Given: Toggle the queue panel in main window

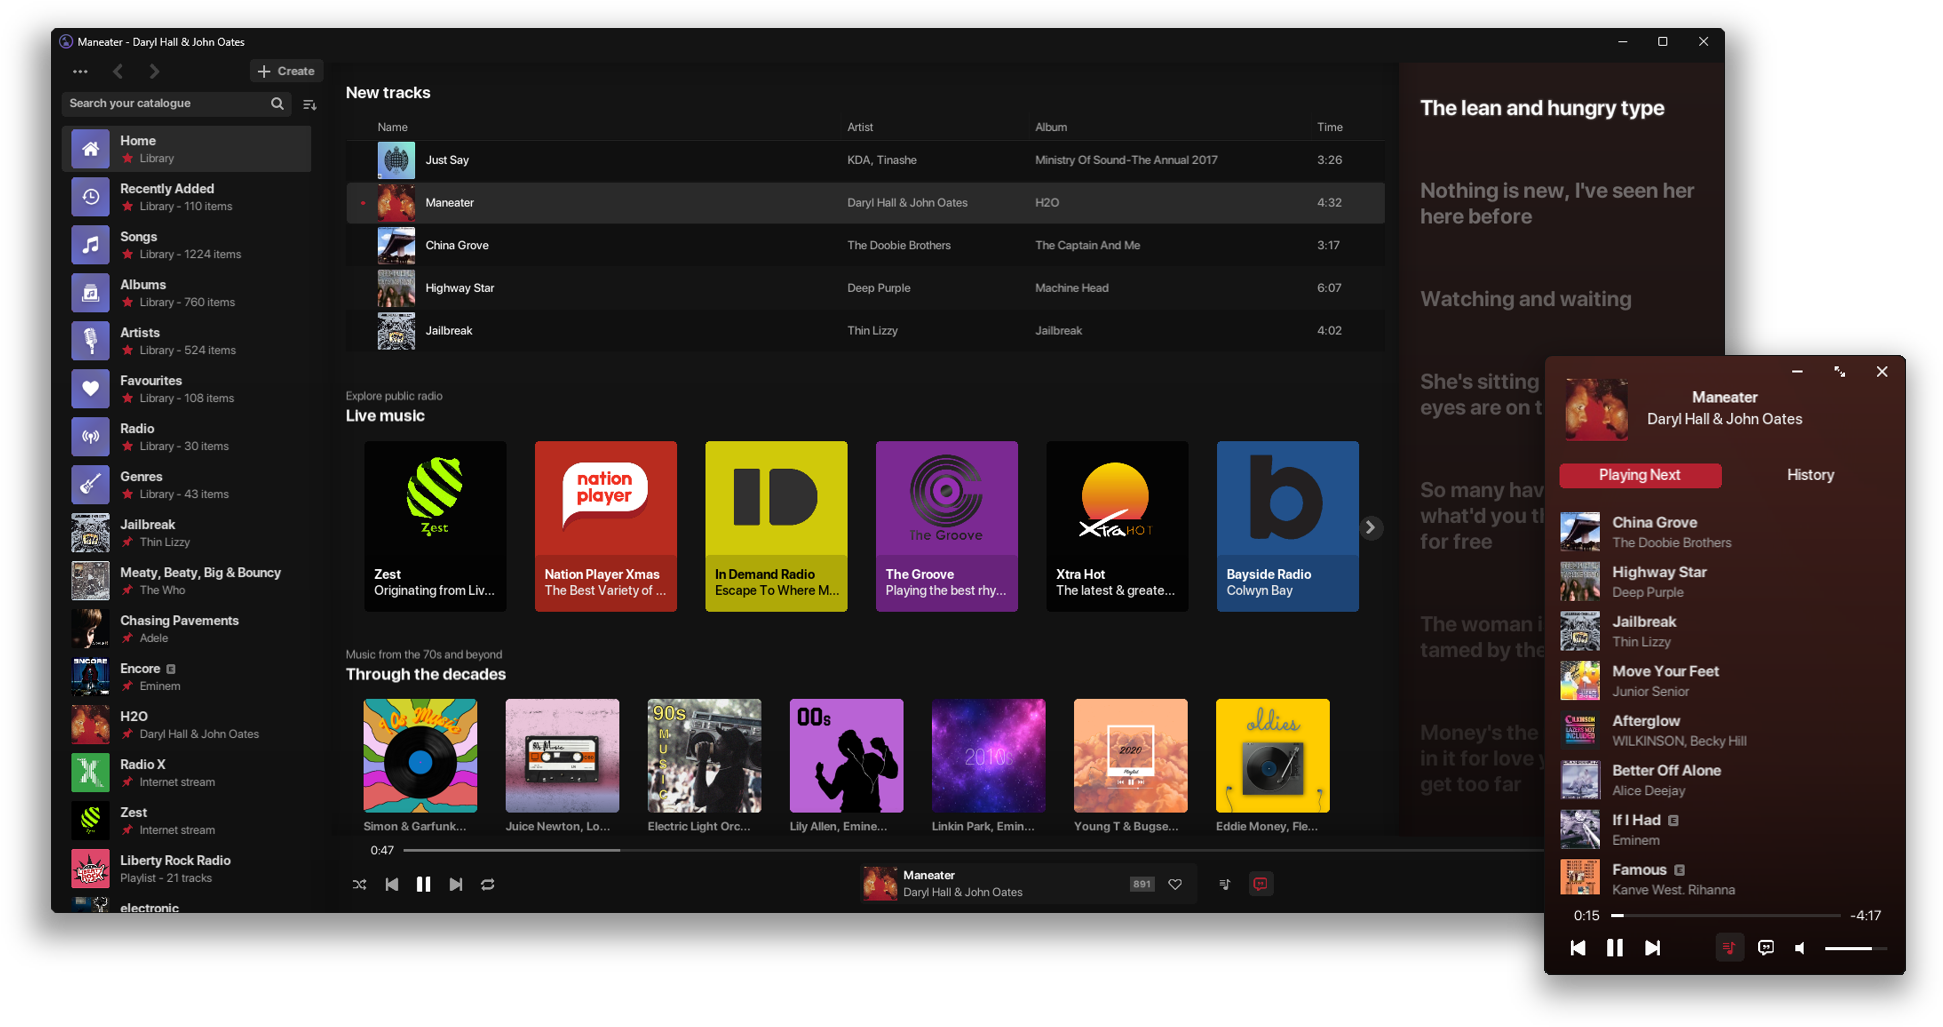Looking at the screenshot, I should pyautogui.click(x=1225, y=884).
